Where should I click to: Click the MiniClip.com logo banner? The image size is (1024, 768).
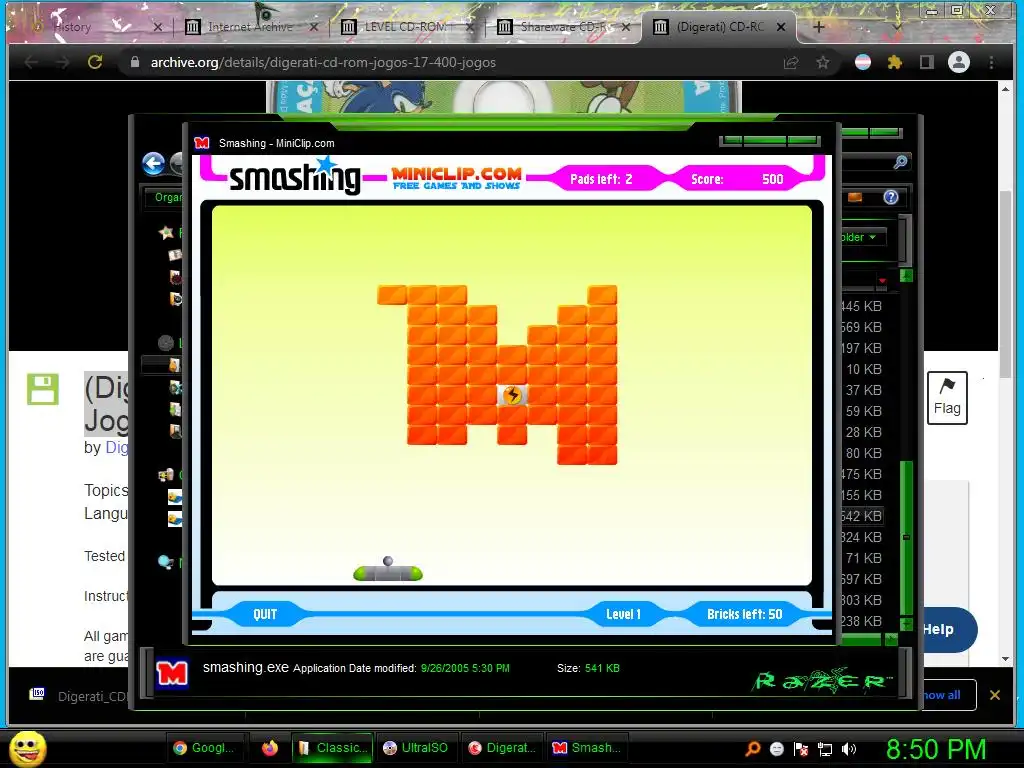456,178
